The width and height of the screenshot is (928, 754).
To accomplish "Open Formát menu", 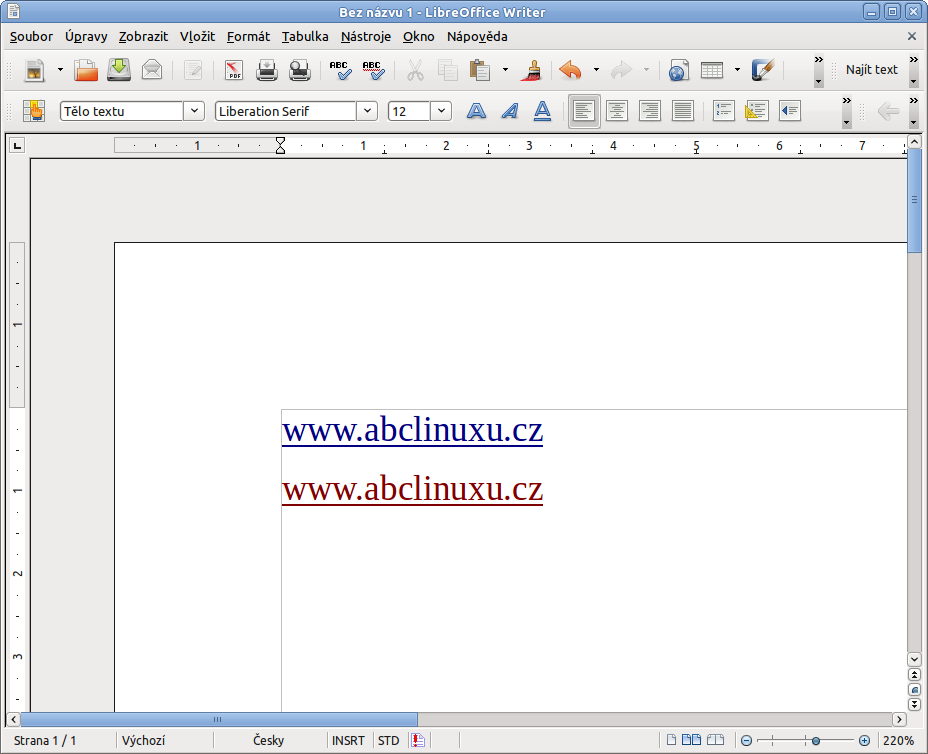I will [249, 37].
